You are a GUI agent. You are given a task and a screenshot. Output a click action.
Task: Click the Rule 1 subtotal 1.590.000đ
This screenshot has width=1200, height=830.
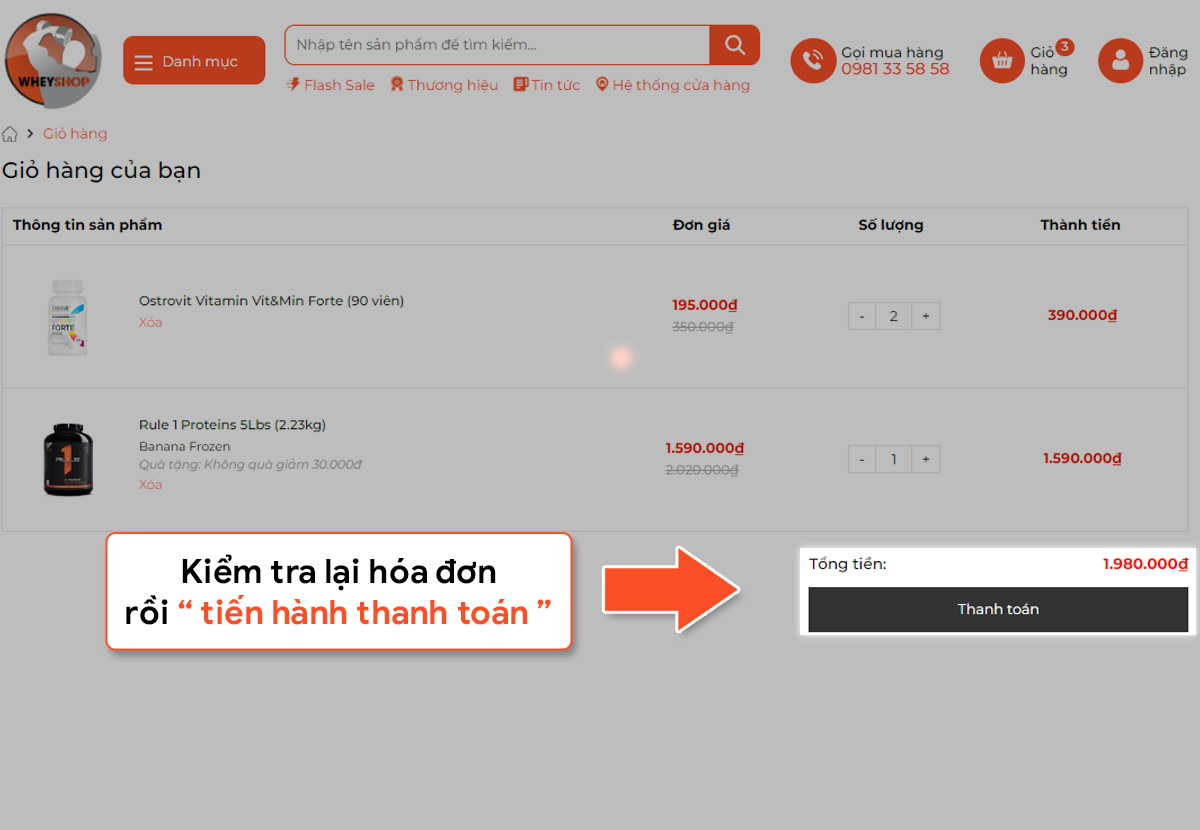pos(1082,458)
